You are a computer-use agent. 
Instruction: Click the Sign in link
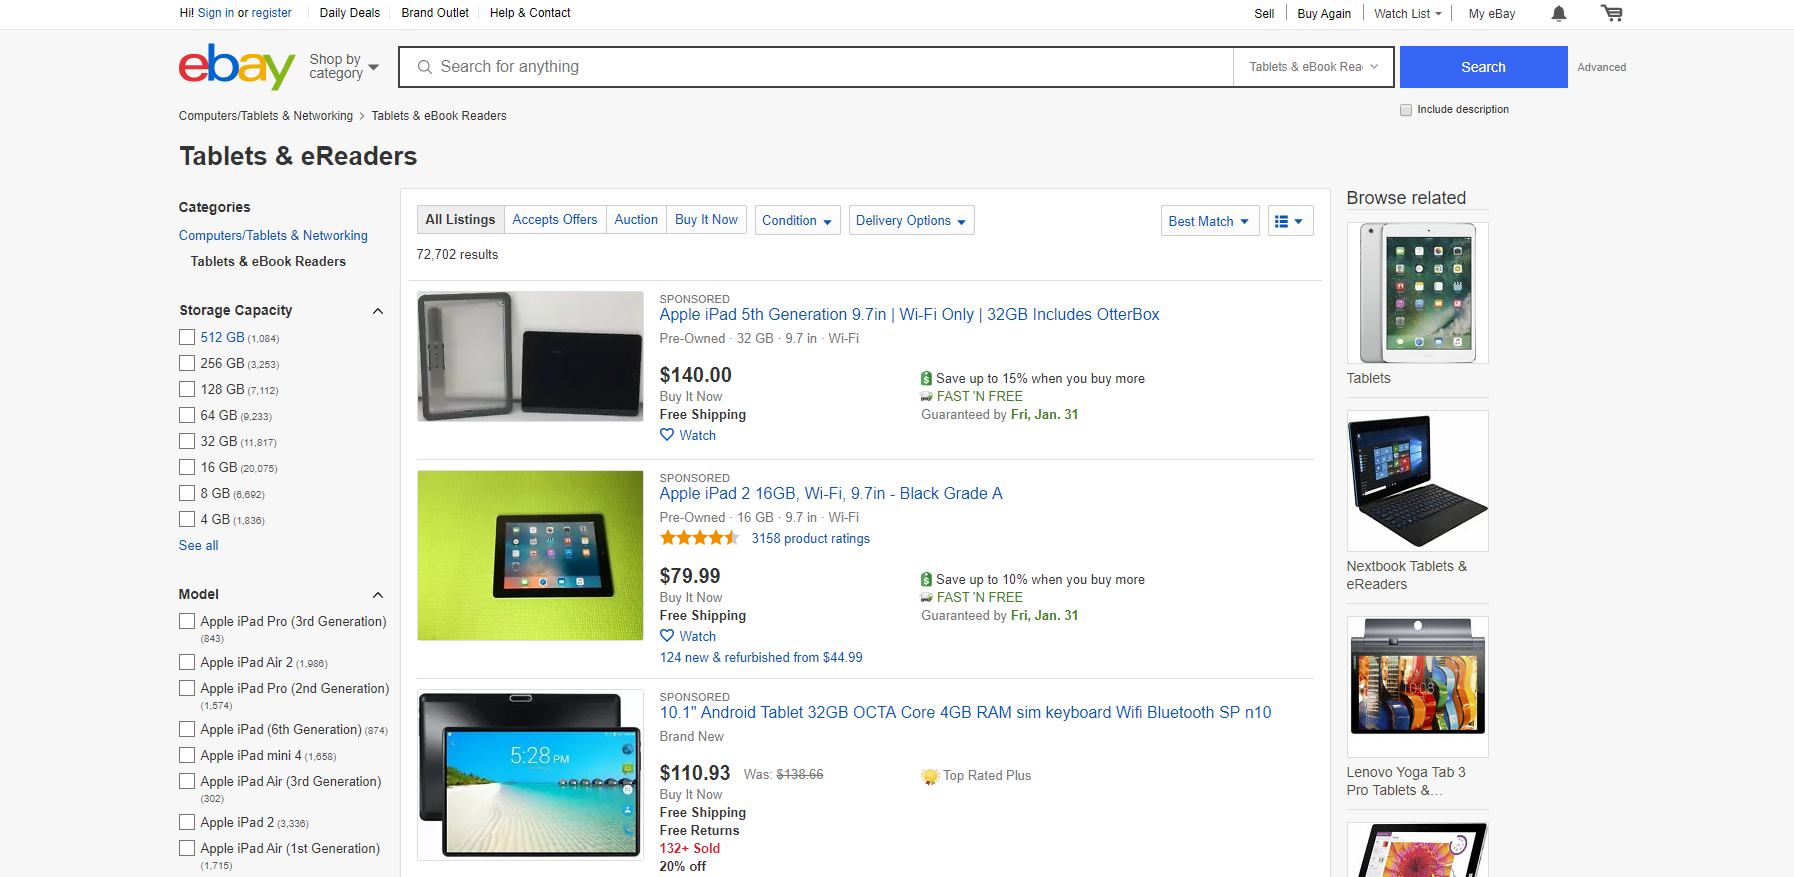coord(216,13)
